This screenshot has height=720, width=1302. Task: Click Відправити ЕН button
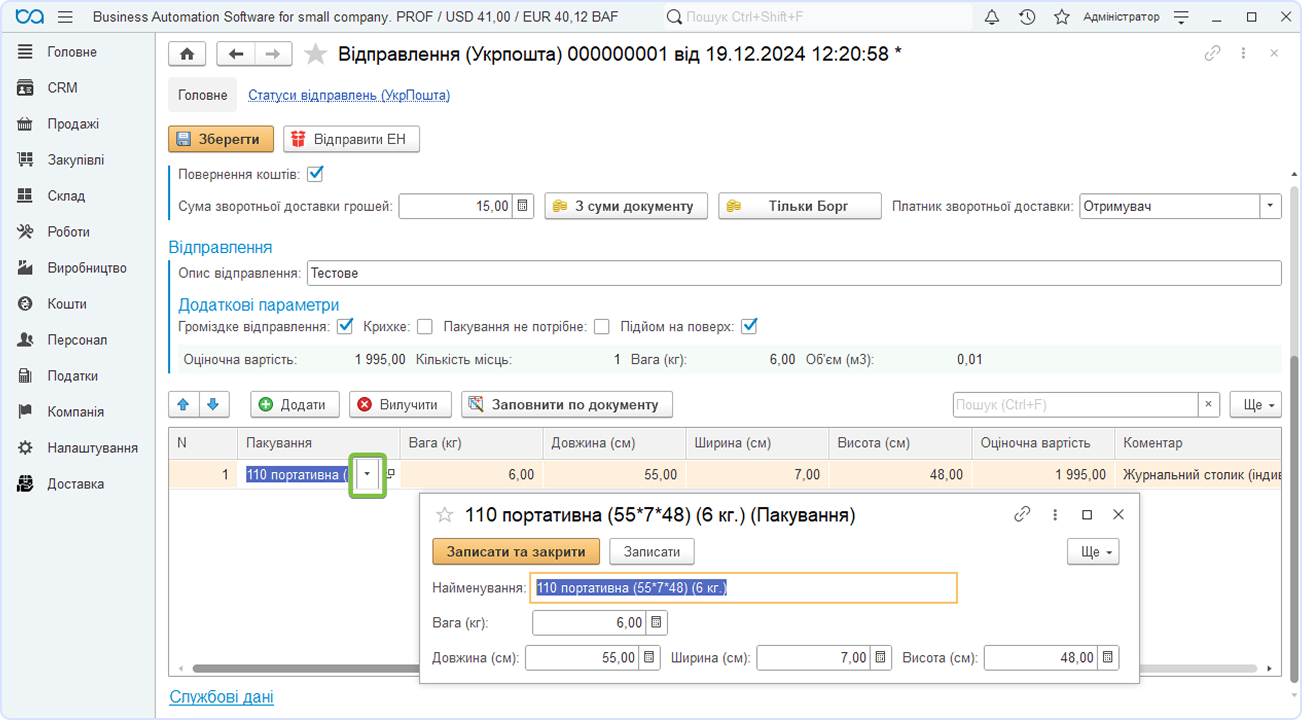pyautogui.click(x=351, y=139)
